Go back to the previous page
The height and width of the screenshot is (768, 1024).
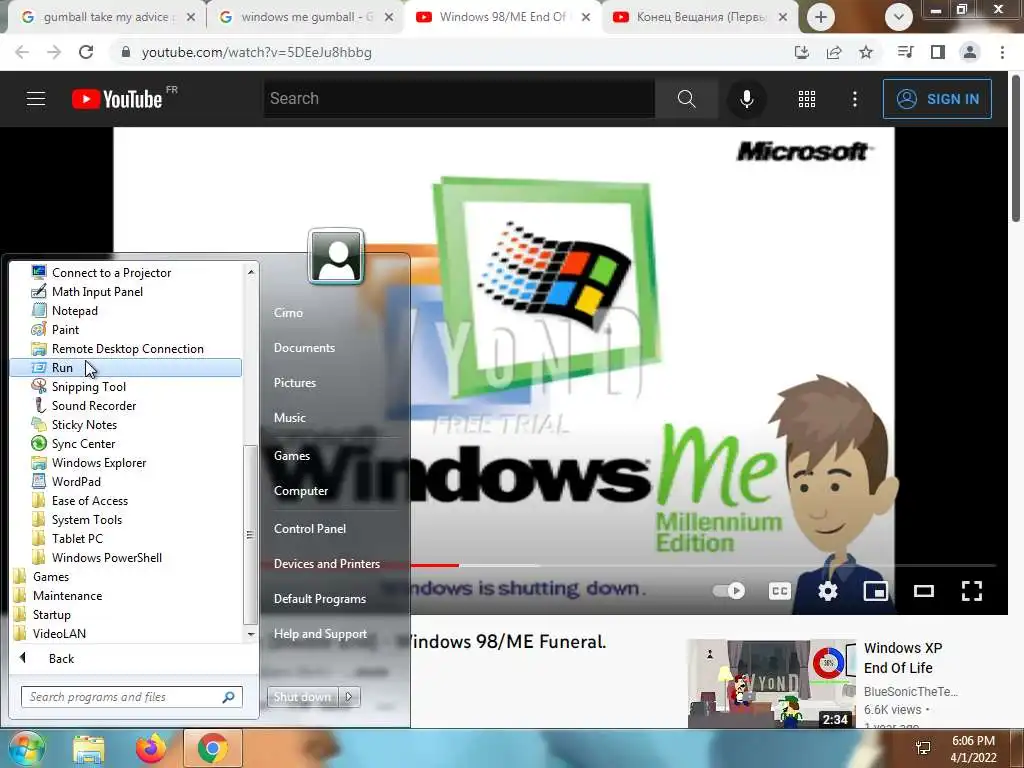22,52
